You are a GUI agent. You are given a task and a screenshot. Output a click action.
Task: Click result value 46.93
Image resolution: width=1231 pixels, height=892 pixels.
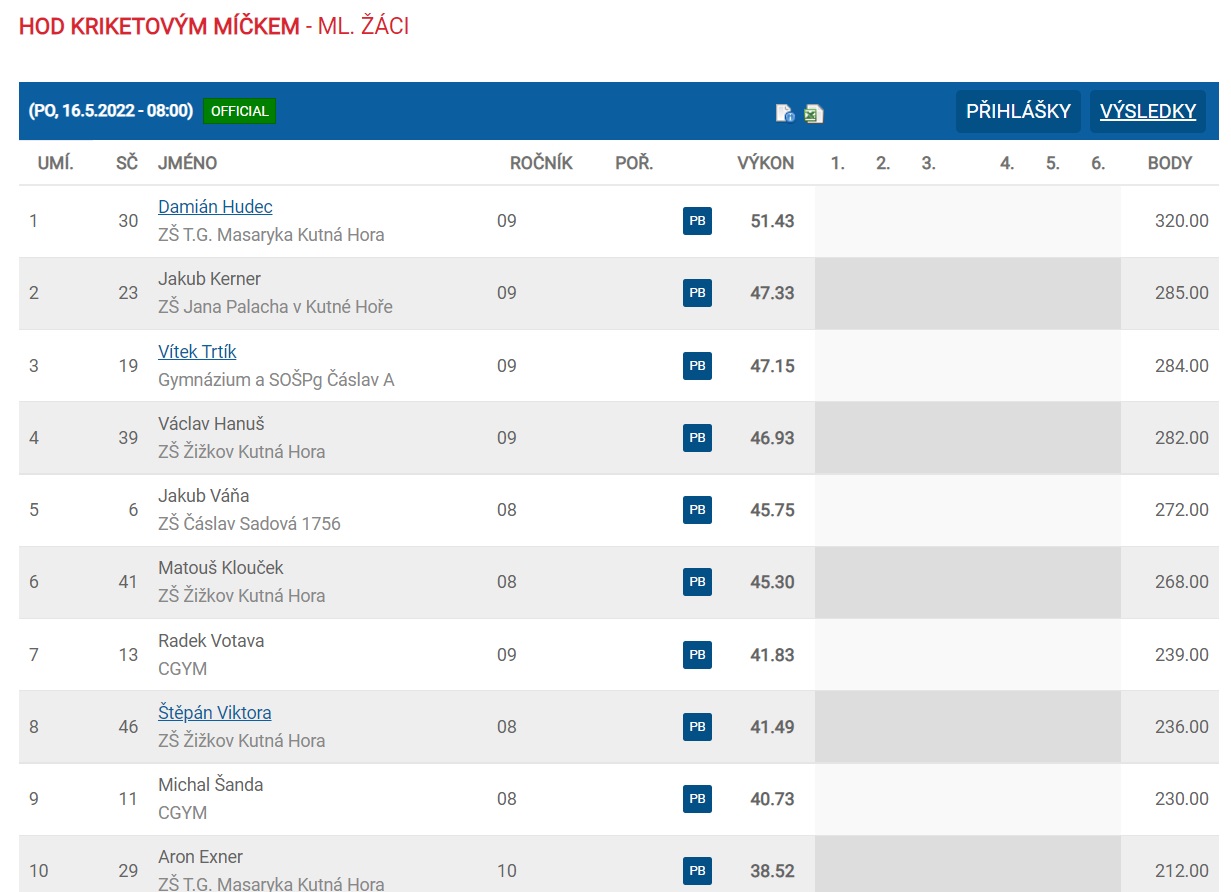[772, 438]
